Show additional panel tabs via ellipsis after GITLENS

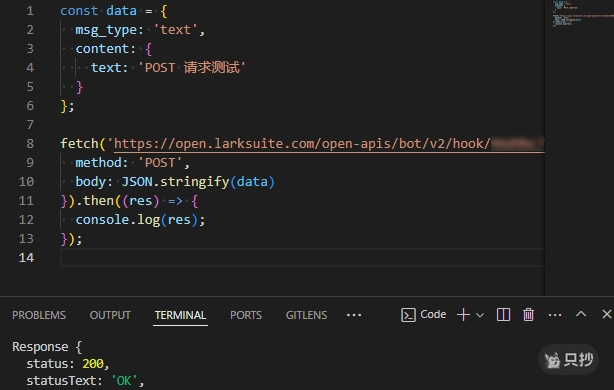point(354,315)
